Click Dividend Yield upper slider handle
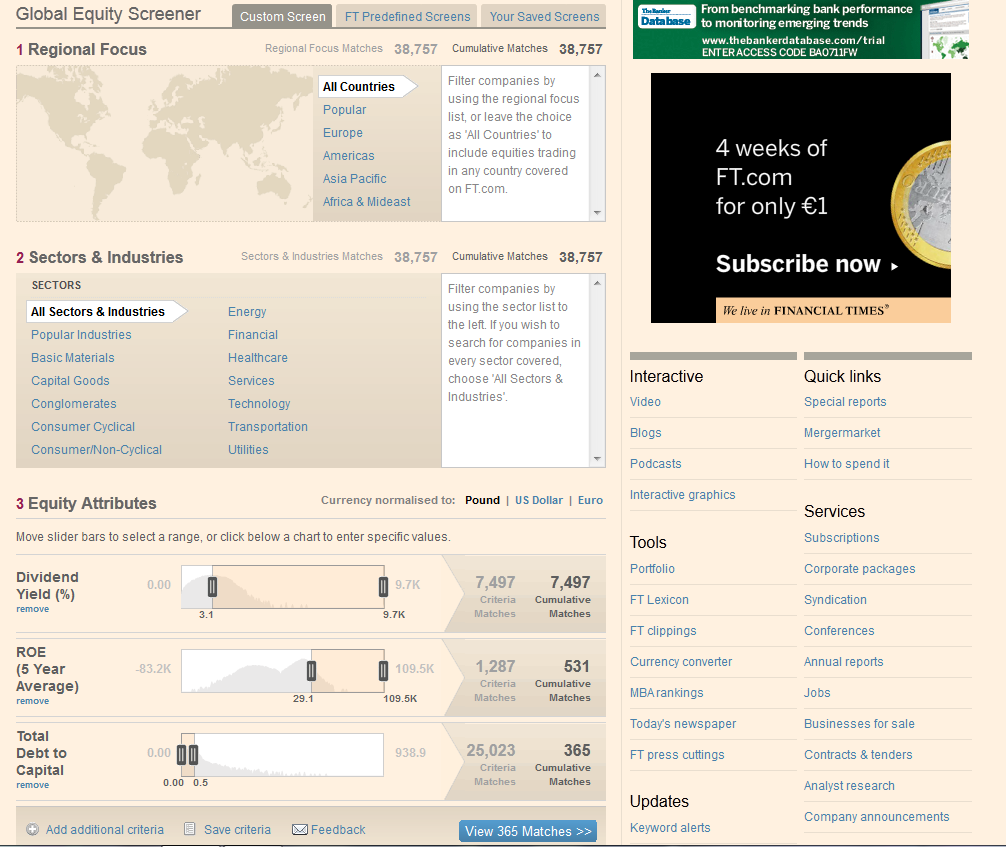This screenshot has height=847, width=1006. [383, 587]
